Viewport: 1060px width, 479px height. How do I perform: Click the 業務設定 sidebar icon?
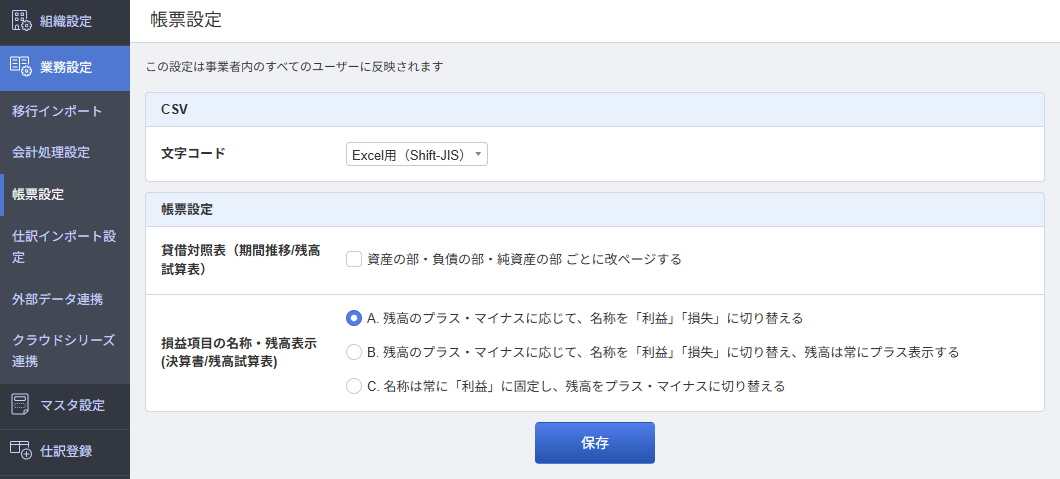21,67
